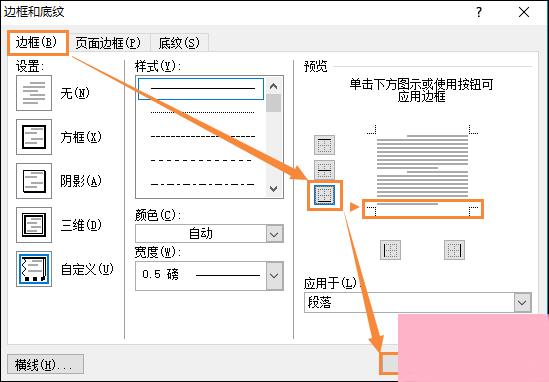The height and width of the screenshot is (382, 549).
Task: Click the ? help button in title bar
Action: click(x=479, y=12)
